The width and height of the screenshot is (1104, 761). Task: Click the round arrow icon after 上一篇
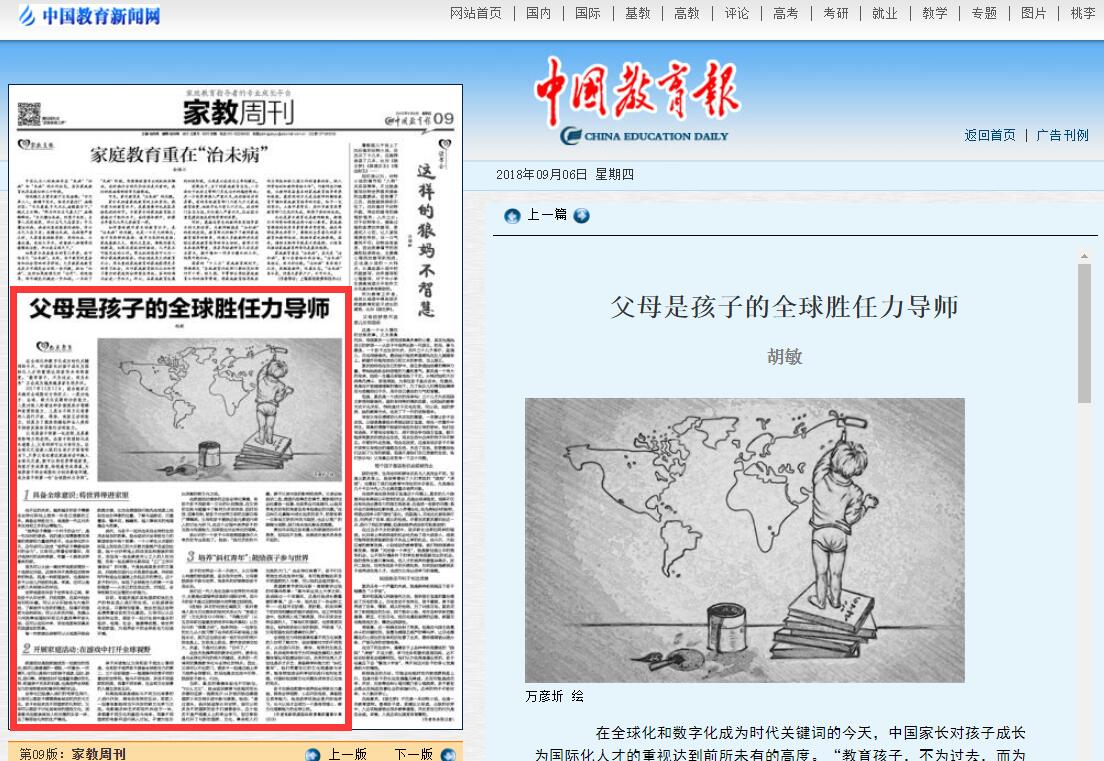(582, 215)
